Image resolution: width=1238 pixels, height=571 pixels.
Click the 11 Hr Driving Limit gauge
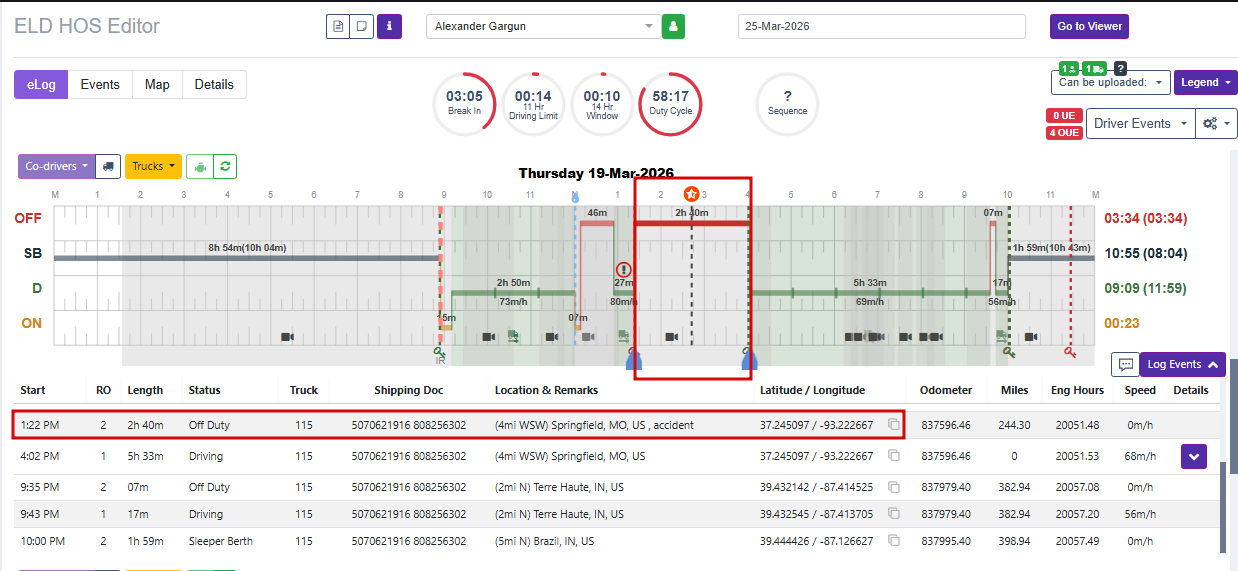click(533, 103)
